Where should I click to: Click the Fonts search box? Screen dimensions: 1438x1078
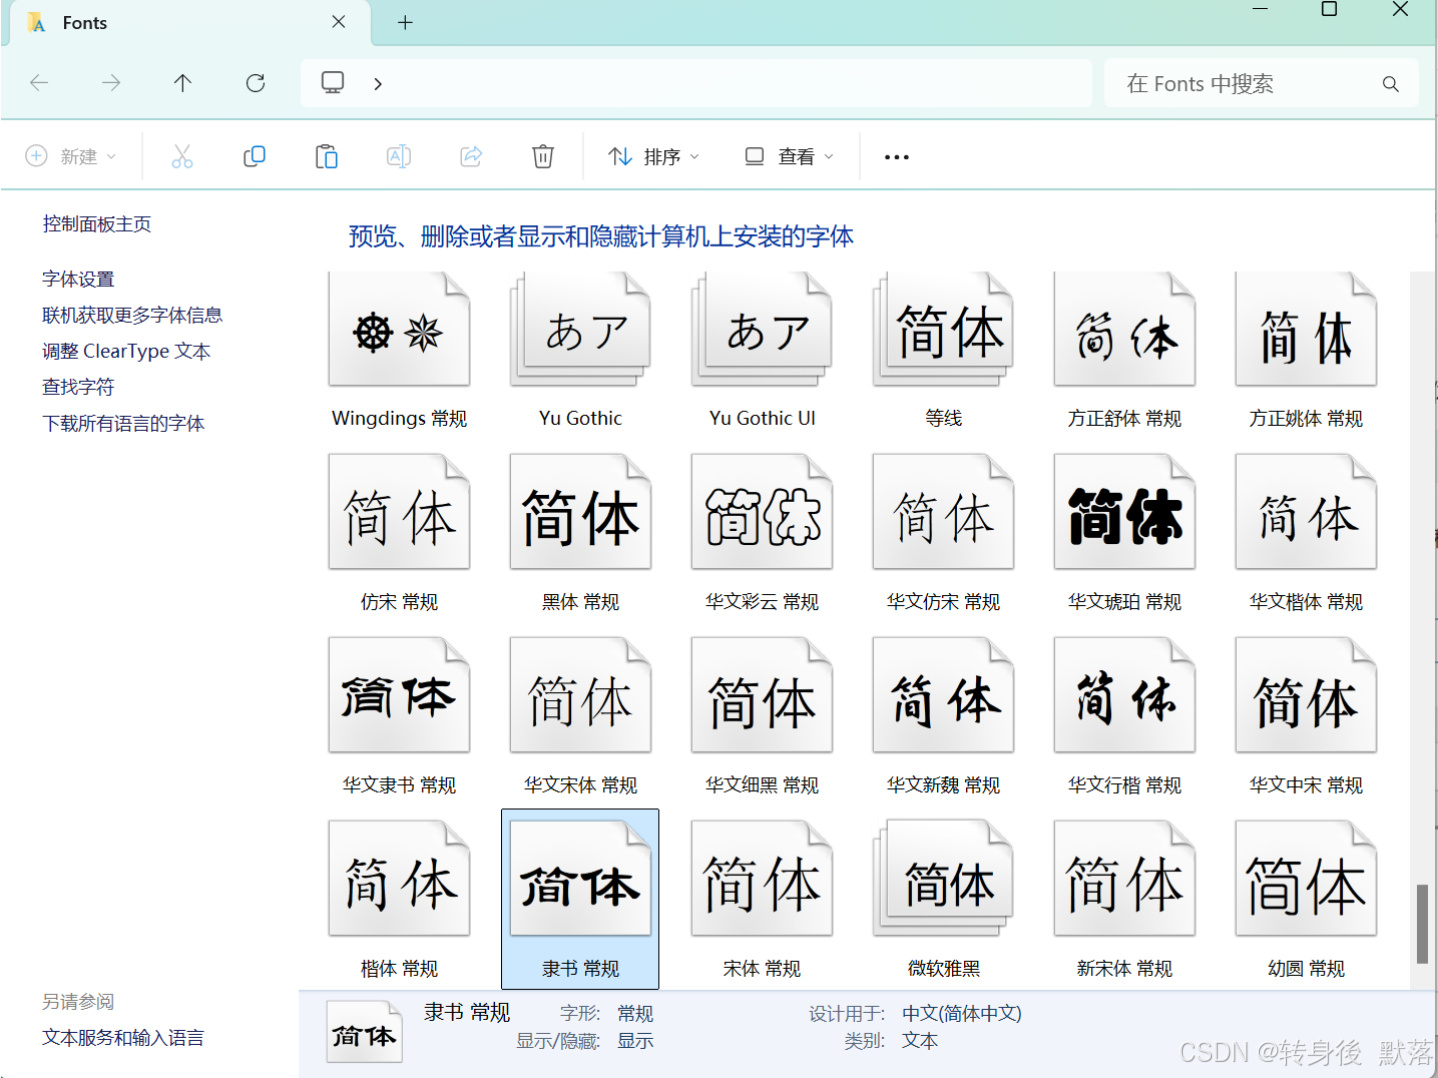point(1261,84)
